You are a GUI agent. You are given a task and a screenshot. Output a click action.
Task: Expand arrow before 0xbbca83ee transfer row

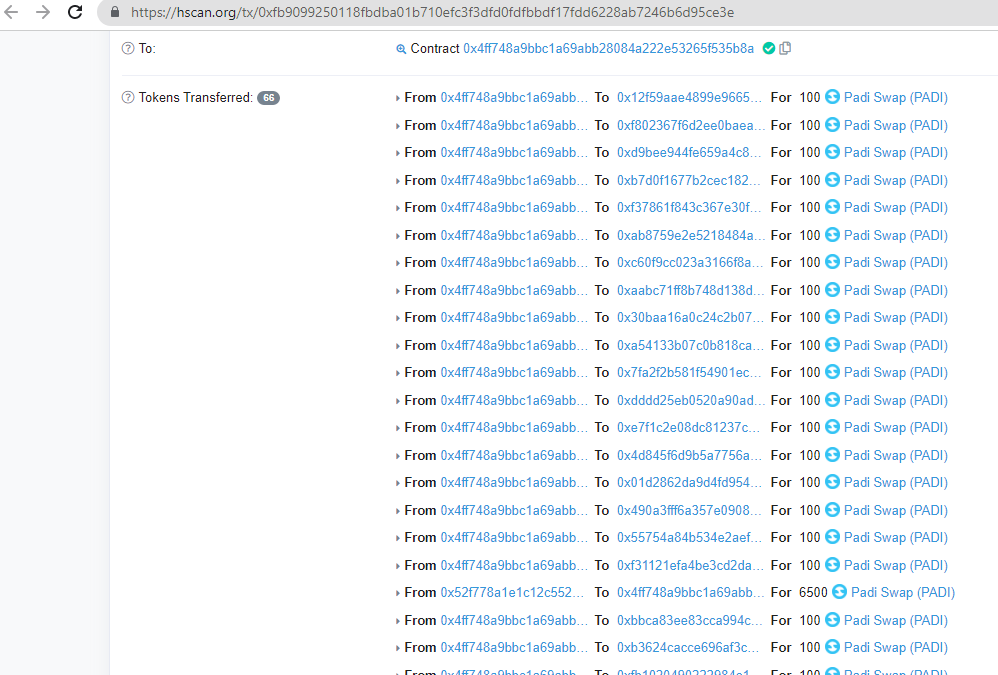click(397, 621)
